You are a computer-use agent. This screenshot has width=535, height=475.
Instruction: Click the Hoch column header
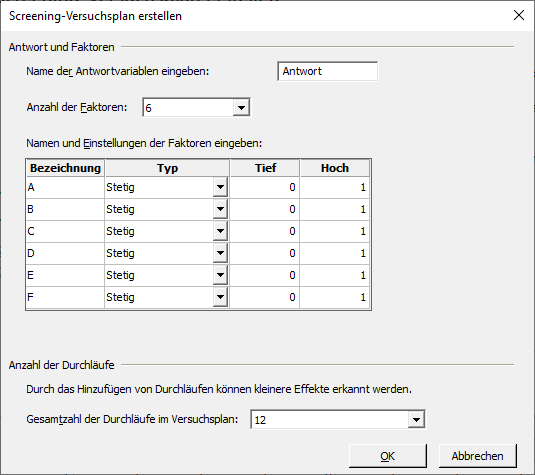pyautogui.click(x=335, y=168)
